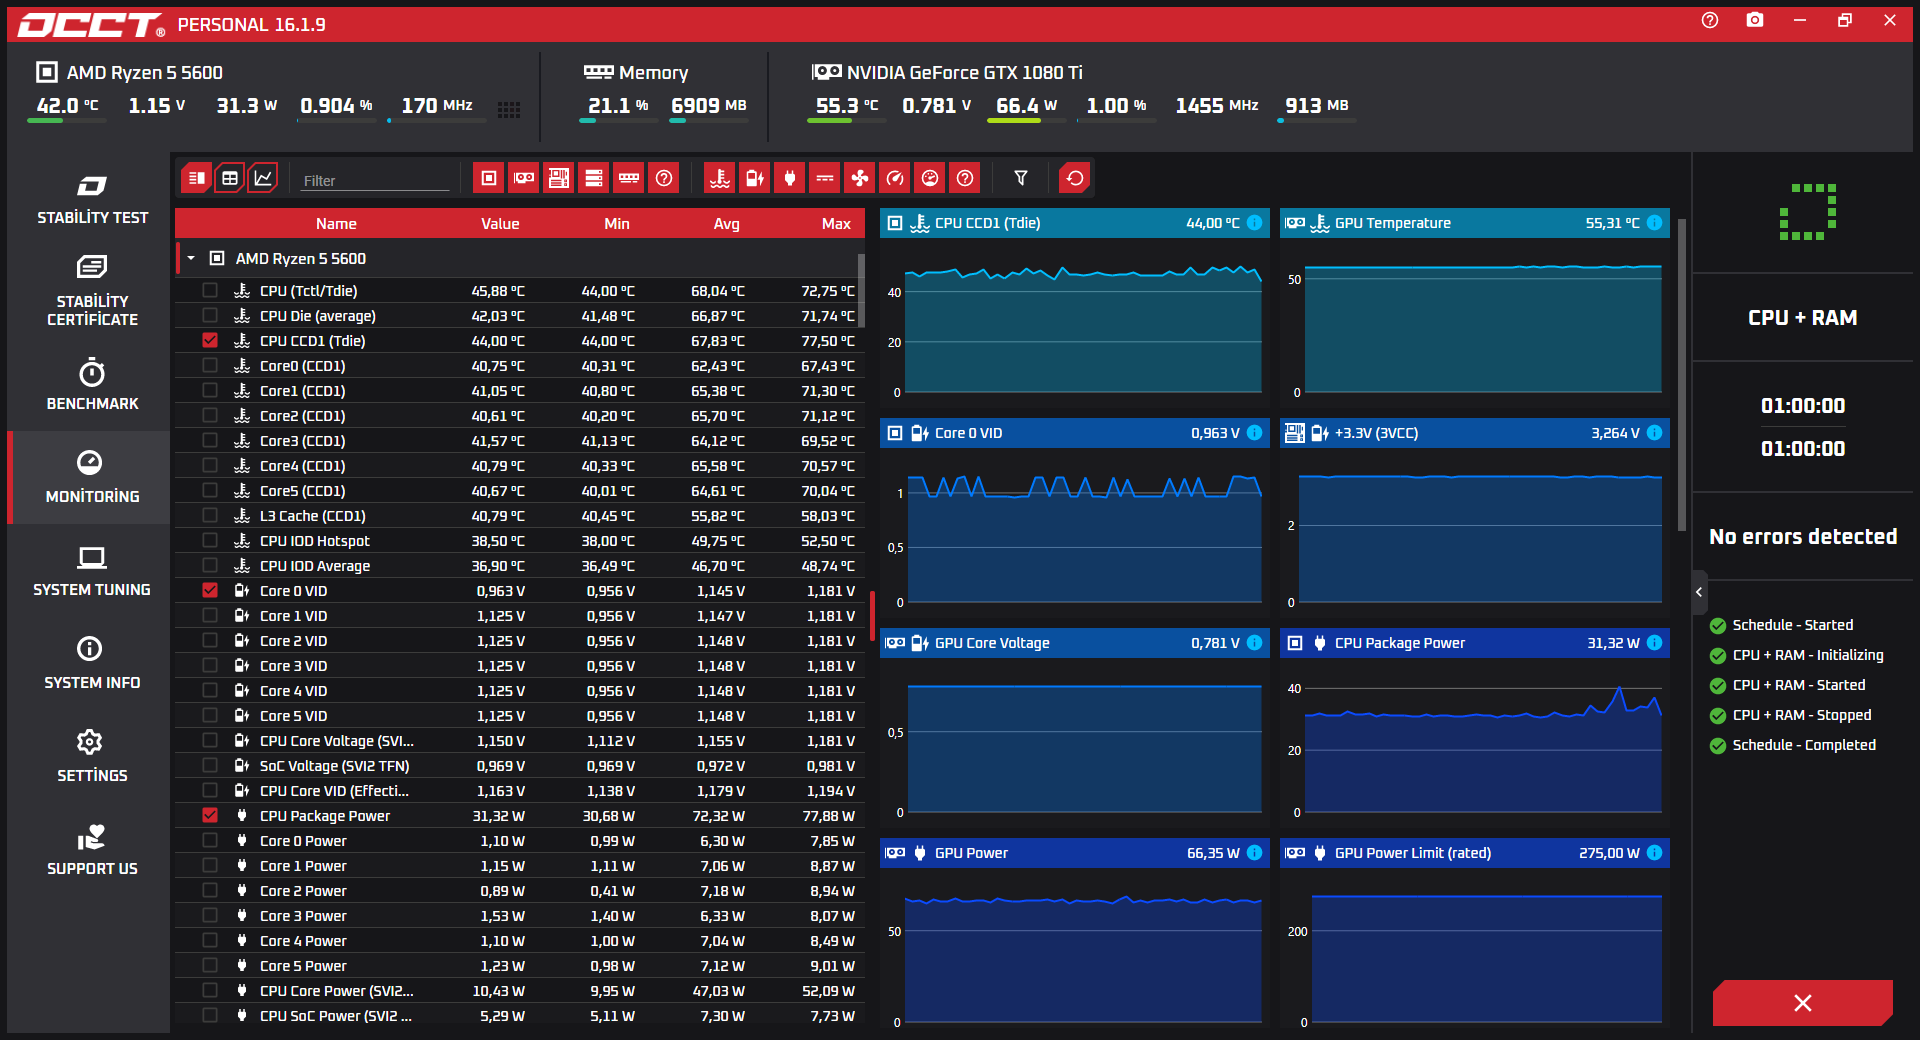1920x1040 pixels.
Task: Sort the sensor table by Value column
Action: pyautogui.click(x=500, y=223)
